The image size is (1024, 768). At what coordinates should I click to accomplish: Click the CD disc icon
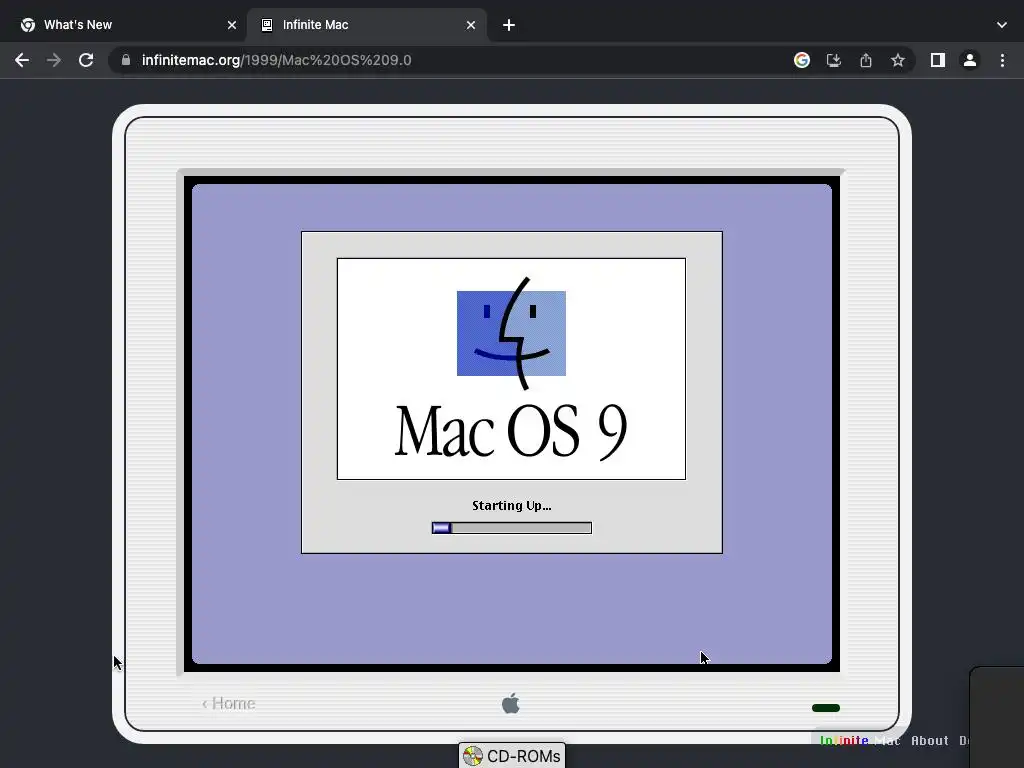pos(473,756)
